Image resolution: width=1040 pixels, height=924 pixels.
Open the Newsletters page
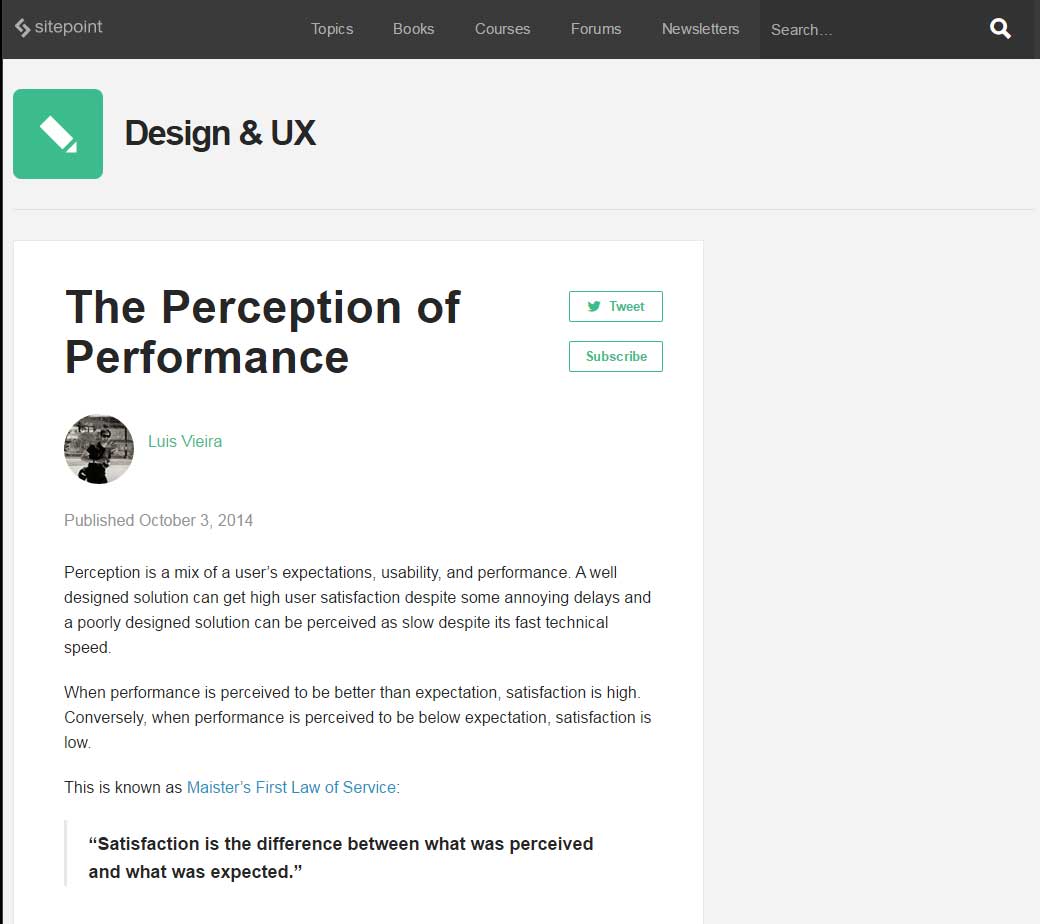point(700,29)
